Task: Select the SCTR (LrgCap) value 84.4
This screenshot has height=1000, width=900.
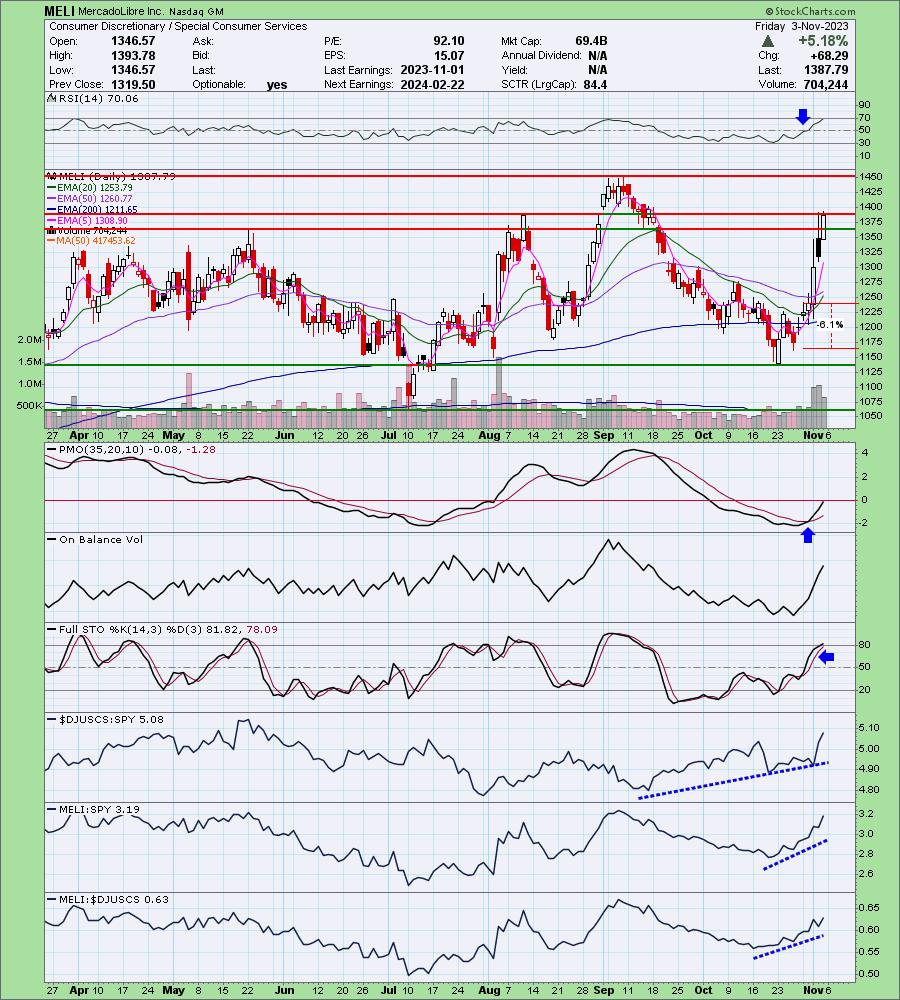Action: pos(594,85)
